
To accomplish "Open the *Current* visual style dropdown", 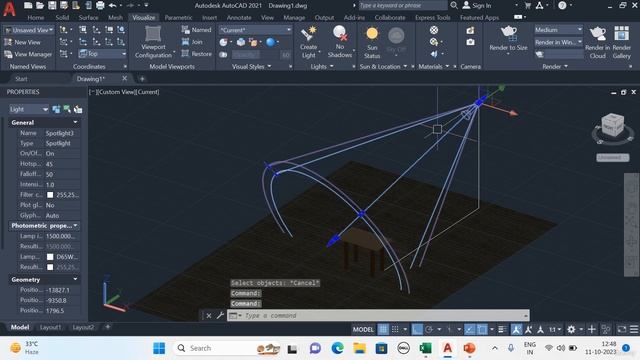I will [x=256, y=30].
